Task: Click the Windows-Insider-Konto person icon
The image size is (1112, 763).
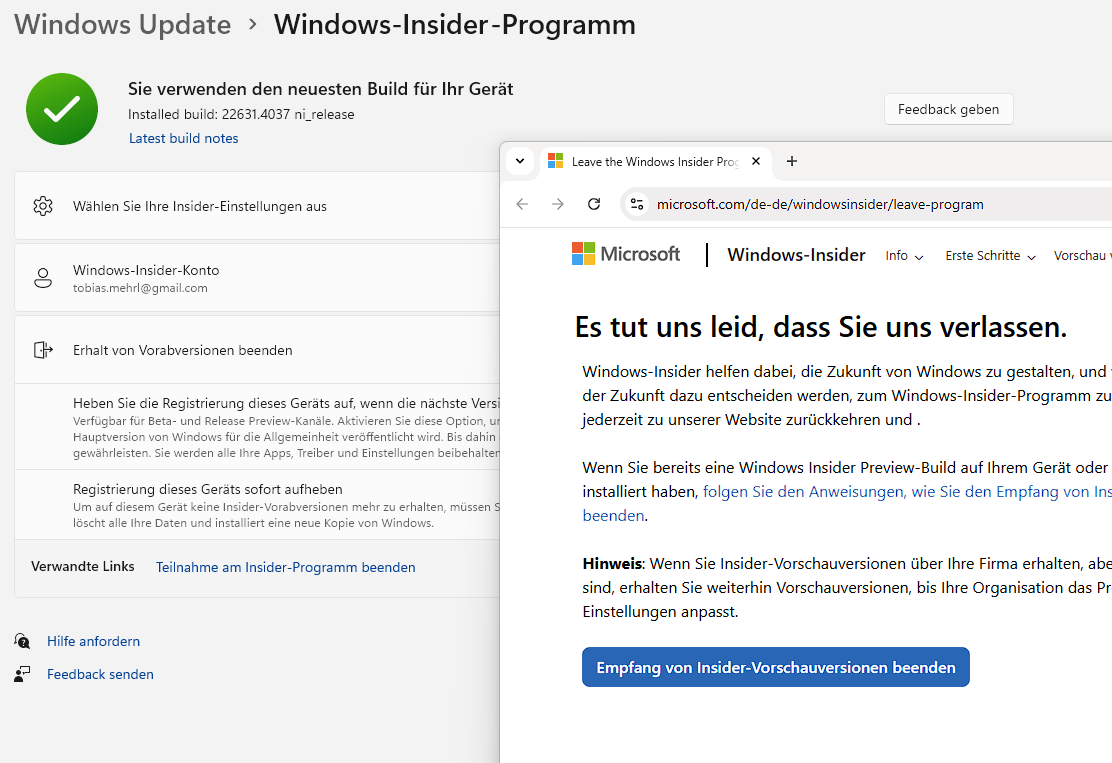Action: click(x=43, y=278)
